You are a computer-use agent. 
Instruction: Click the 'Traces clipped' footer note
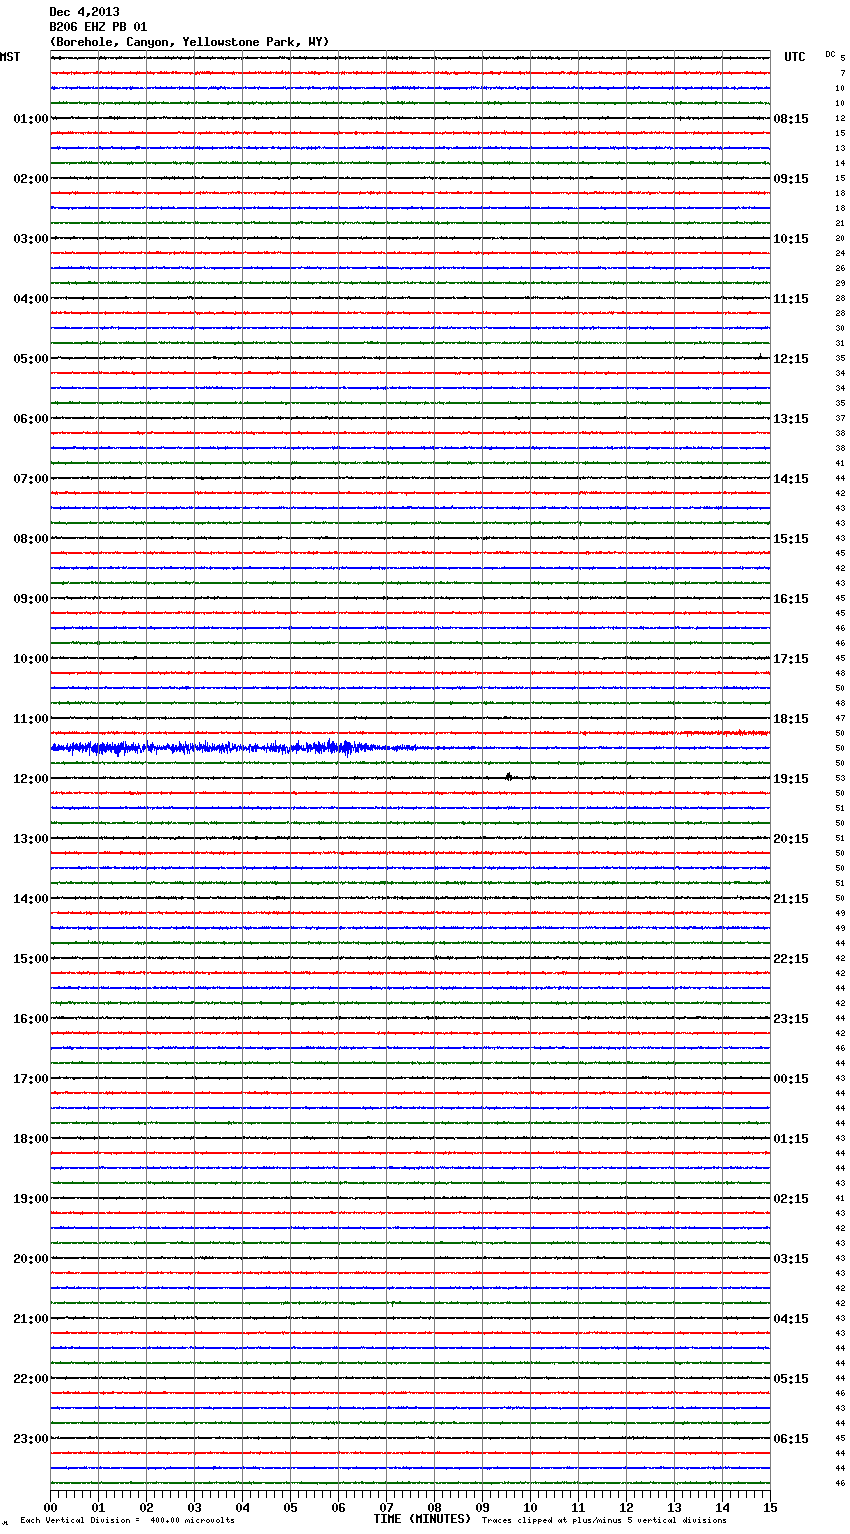[x=604, y=1521]
